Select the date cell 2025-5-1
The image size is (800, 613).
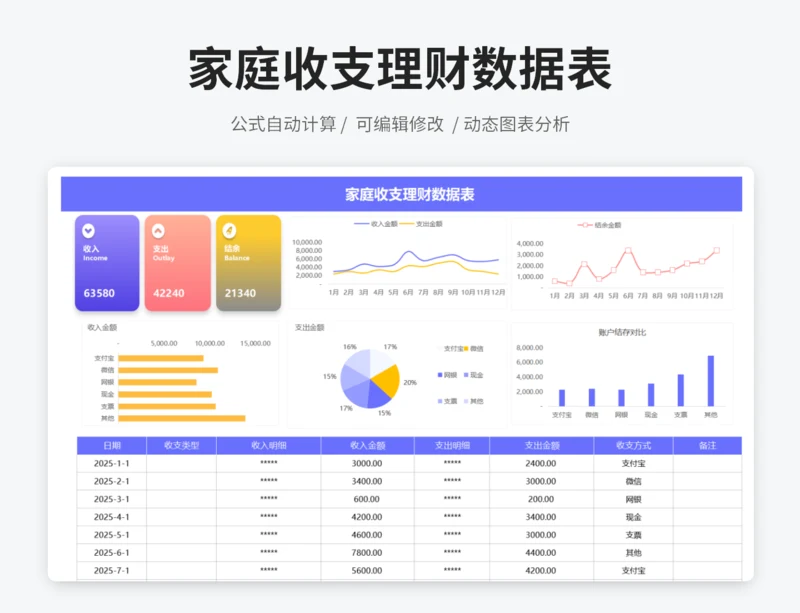click(112, 535)
